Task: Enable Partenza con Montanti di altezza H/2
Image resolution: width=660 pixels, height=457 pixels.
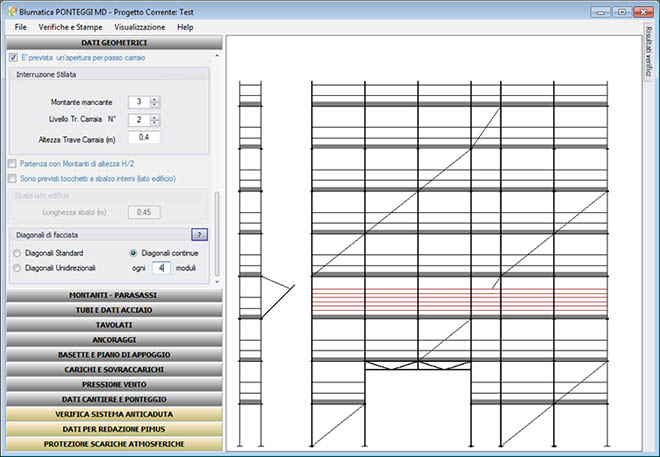Action: (12, 163)
